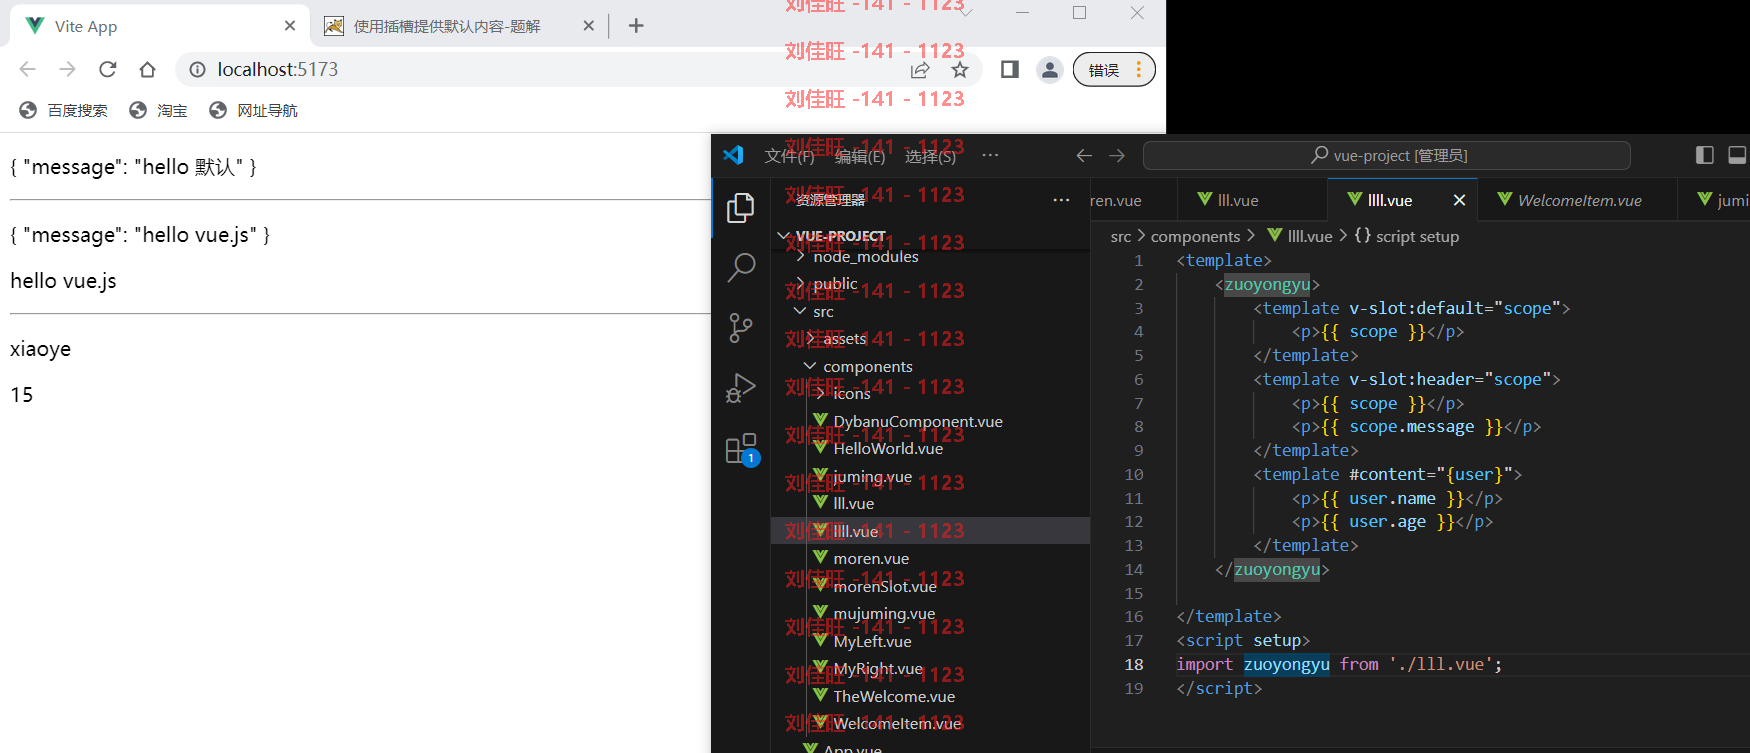Open the Extensions view with badge
This screenshot has width=1750, height=753.
[x=741, y=449]
